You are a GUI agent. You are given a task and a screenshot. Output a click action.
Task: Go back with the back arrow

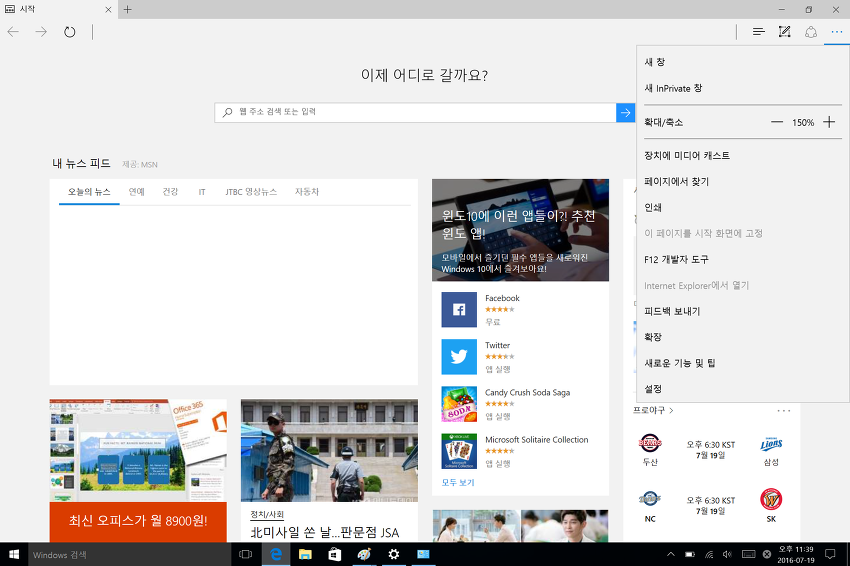tap(13, 32)
